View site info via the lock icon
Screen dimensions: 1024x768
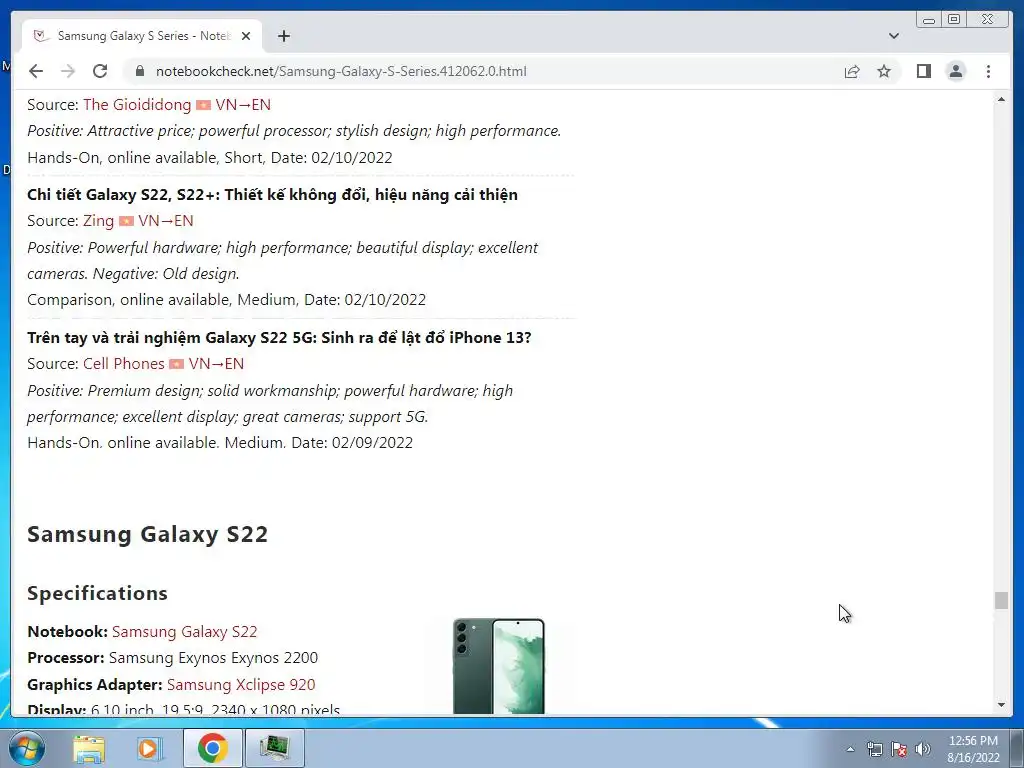coord(139,71)
